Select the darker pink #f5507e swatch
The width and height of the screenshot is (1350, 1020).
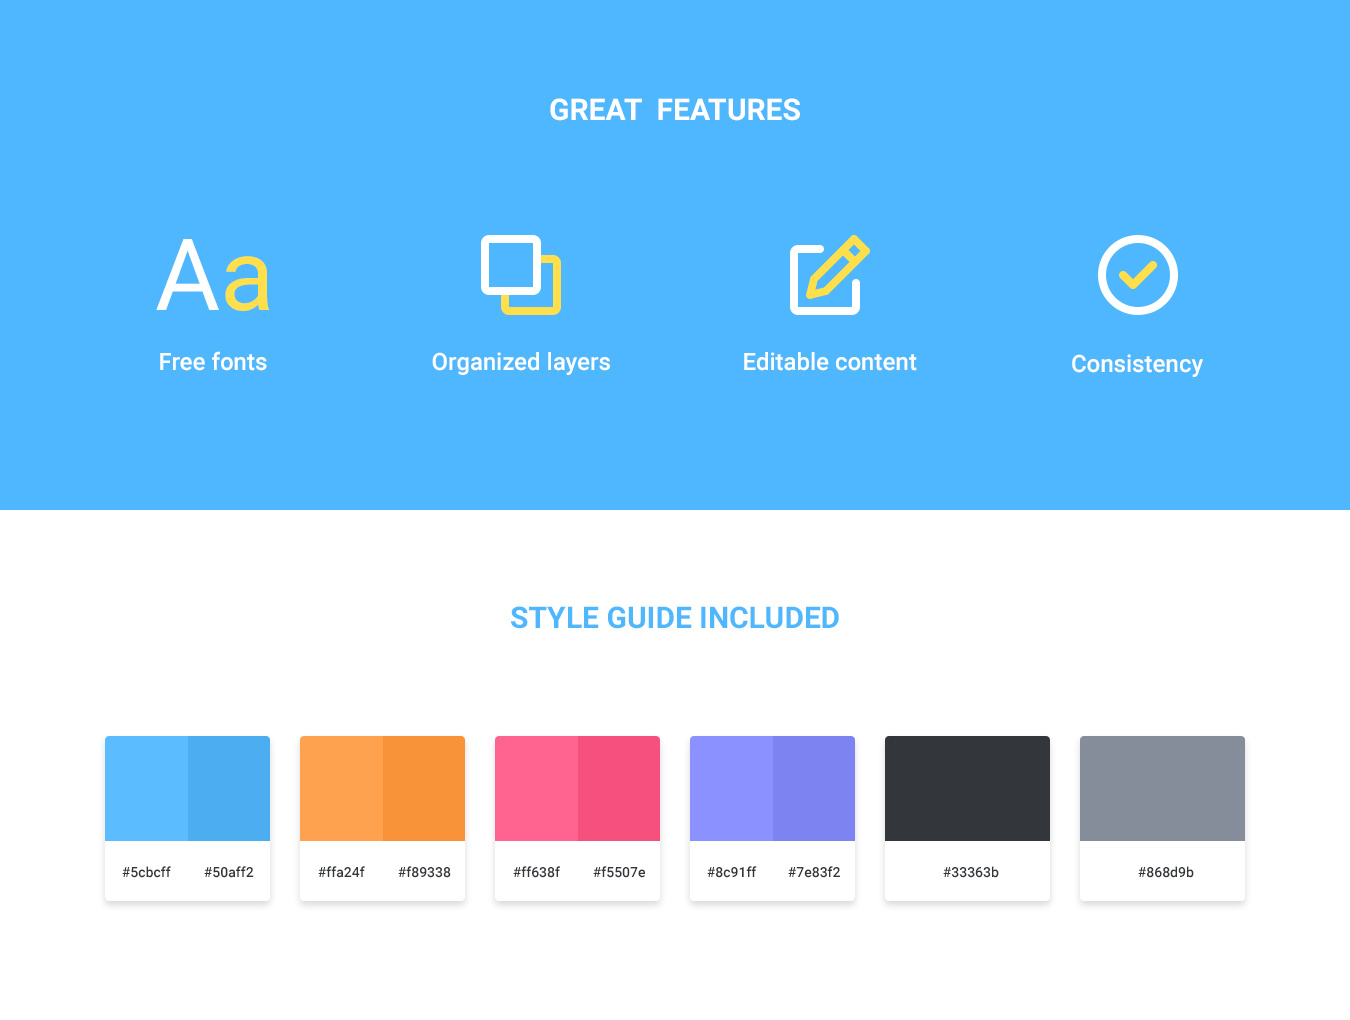click(619, 788)
